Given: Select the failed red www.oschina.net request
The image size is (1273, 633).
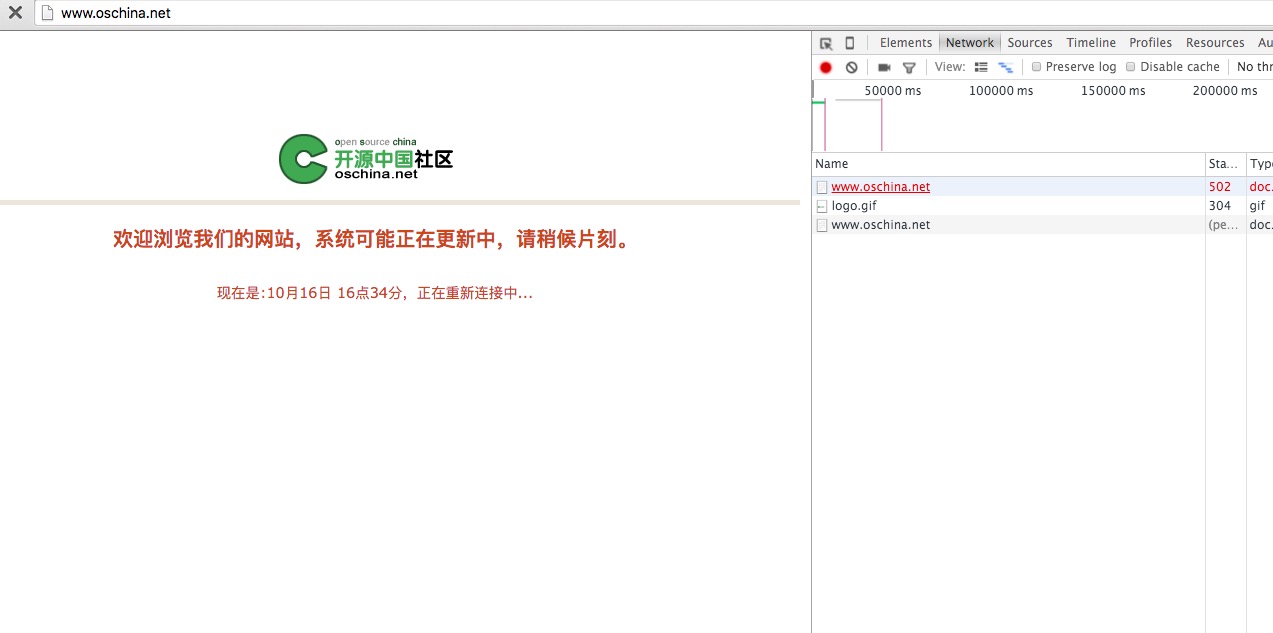Looking at the screenshot, I should (880, 187).
